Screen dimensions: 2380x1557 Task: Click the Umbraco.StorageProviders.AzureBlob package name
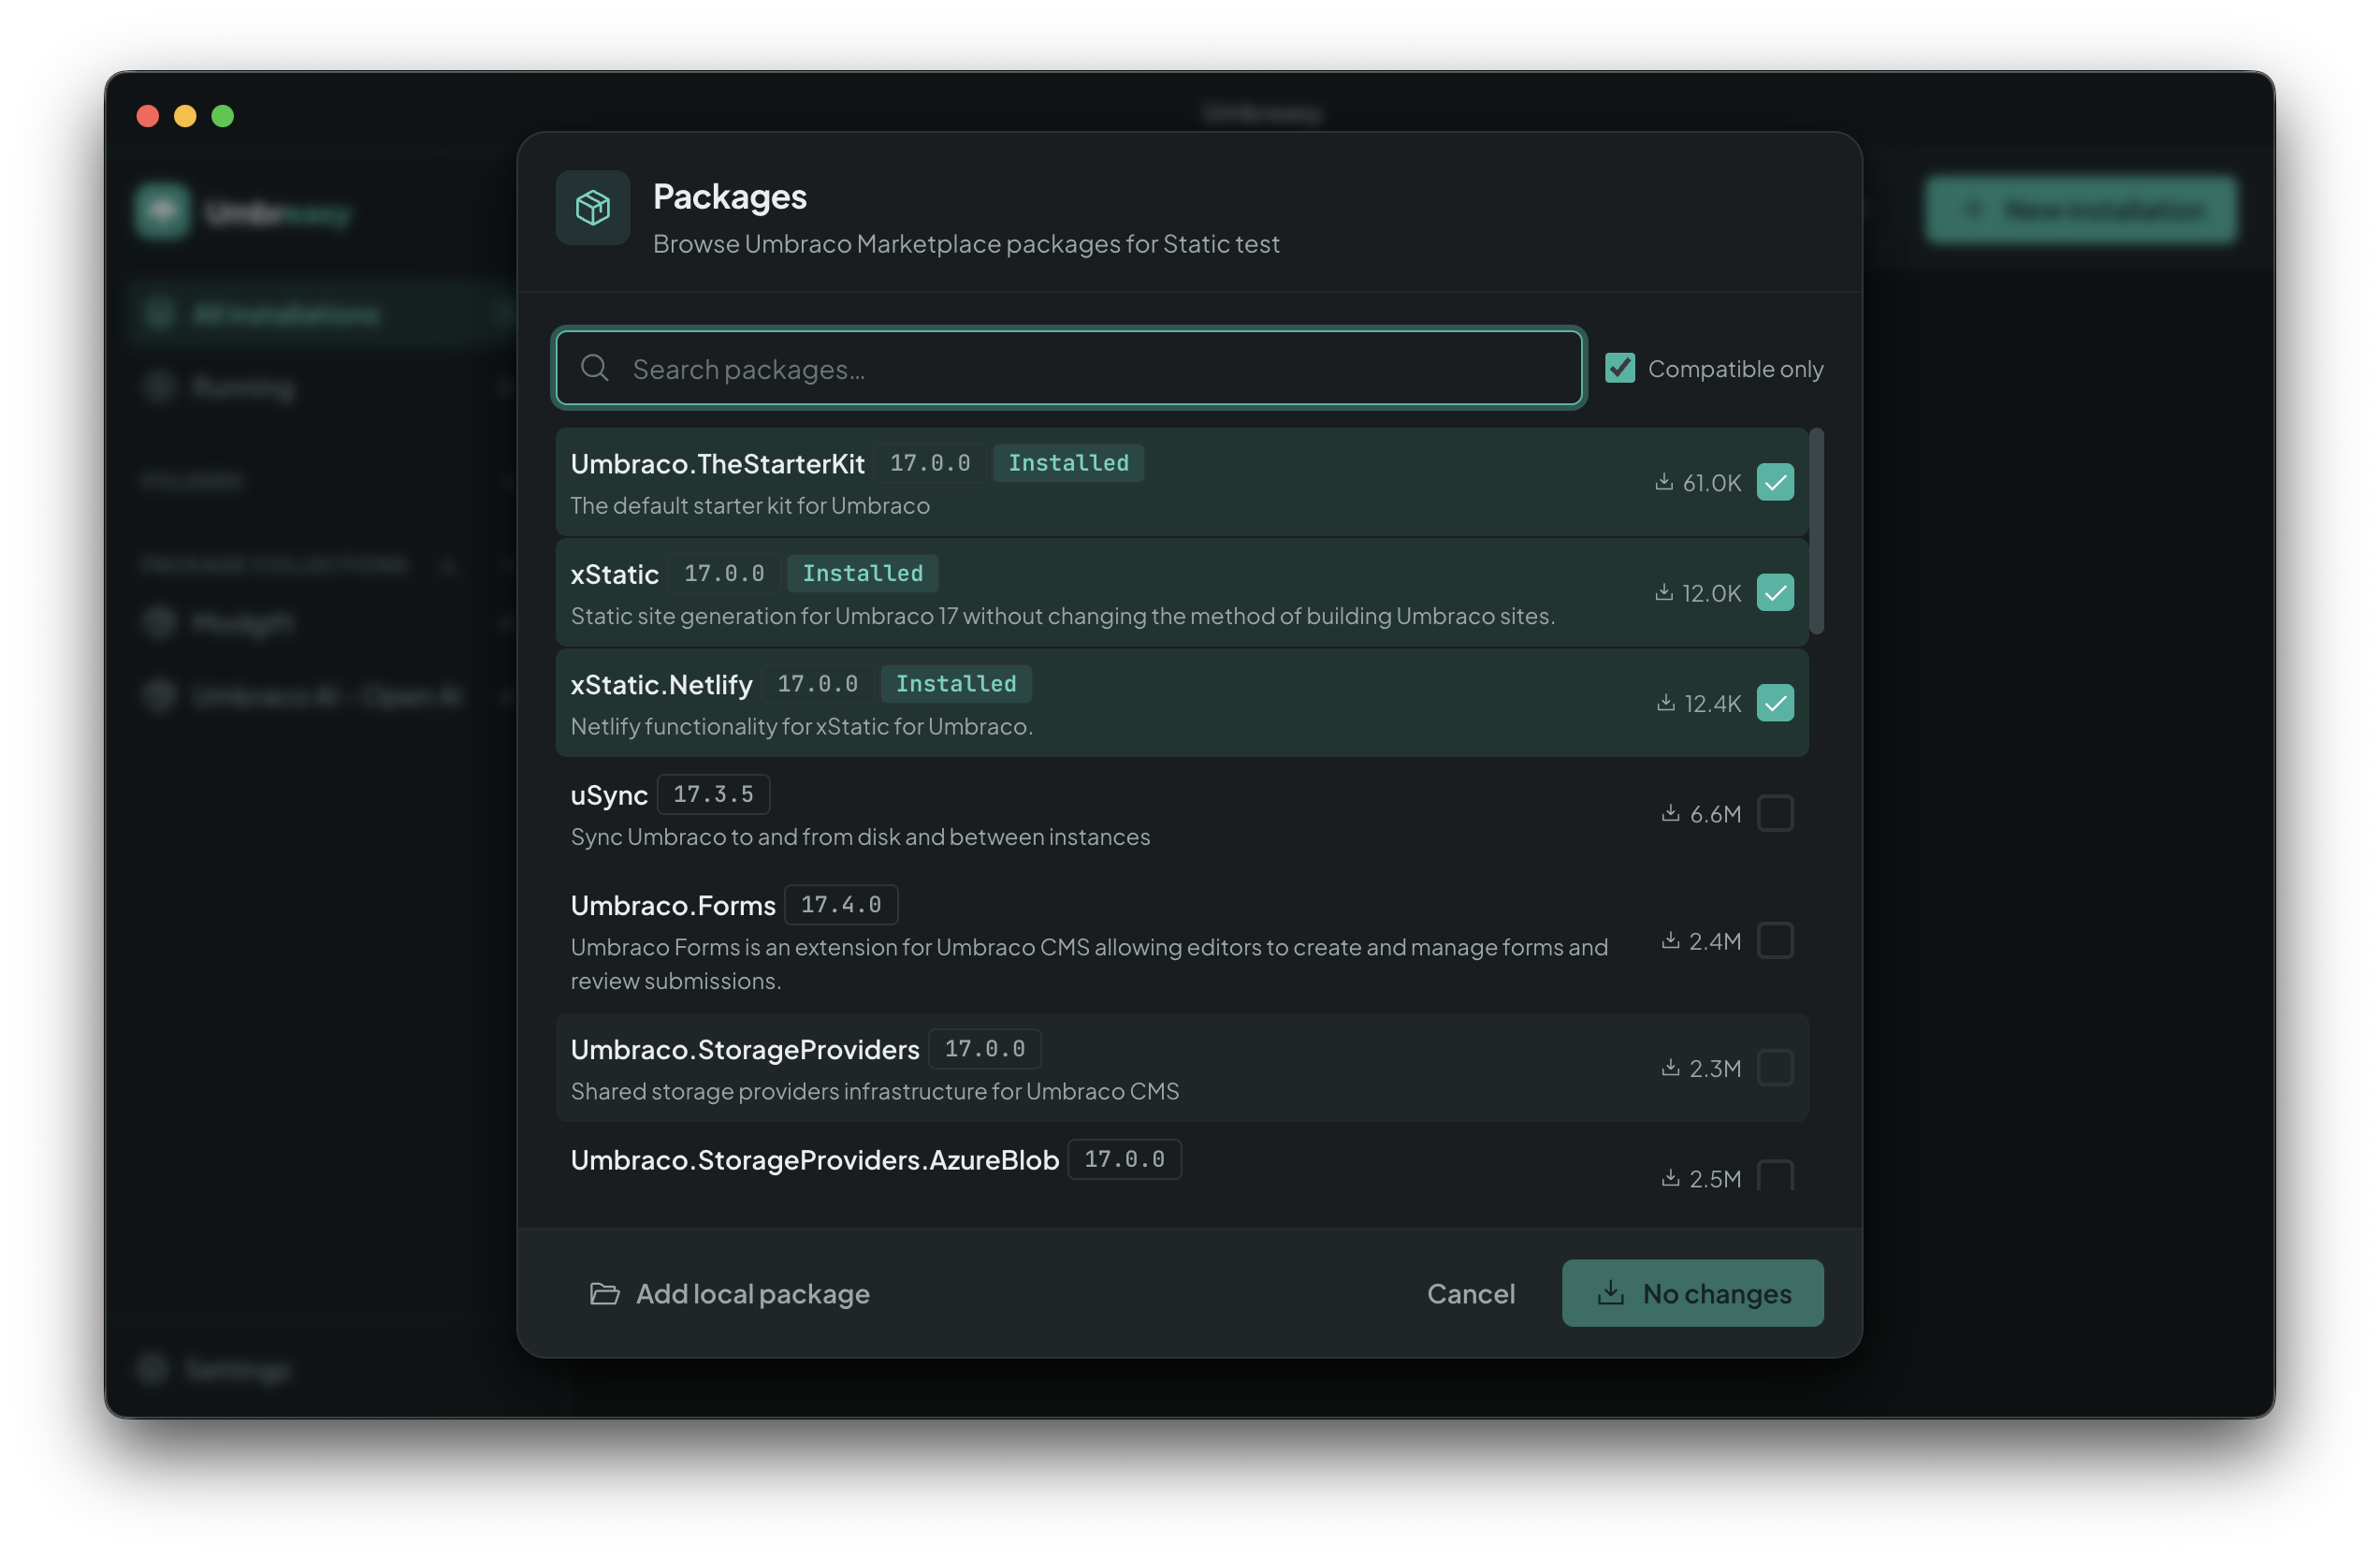pyautogui.click(x=814, y=1160)
